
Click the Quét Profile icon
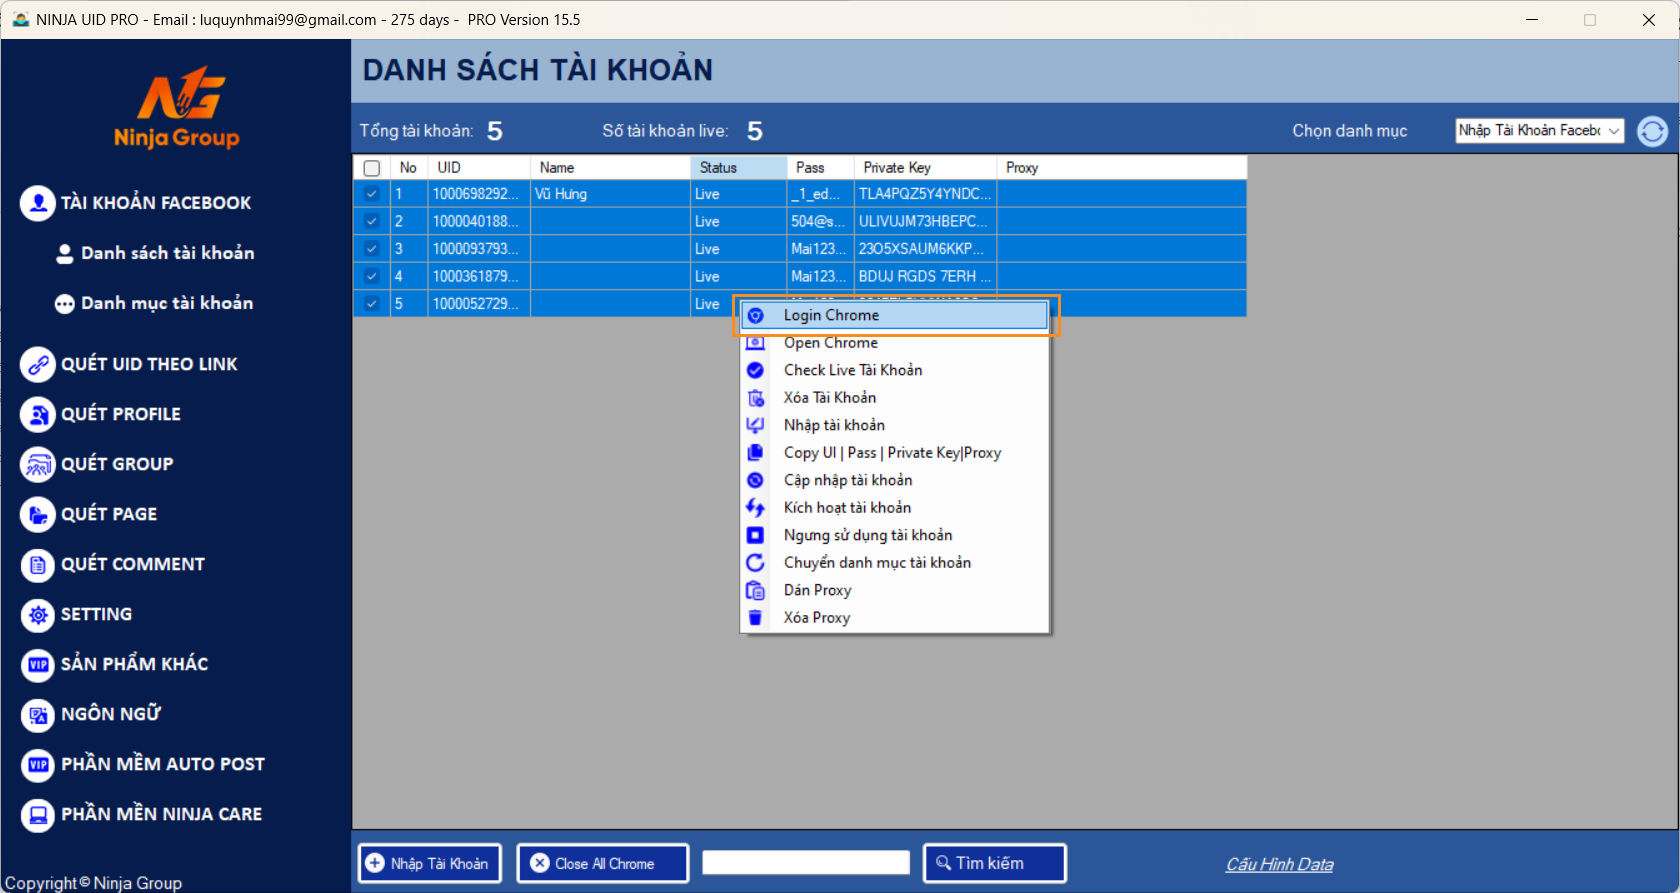pyautogui.click(x=38, y=415)
